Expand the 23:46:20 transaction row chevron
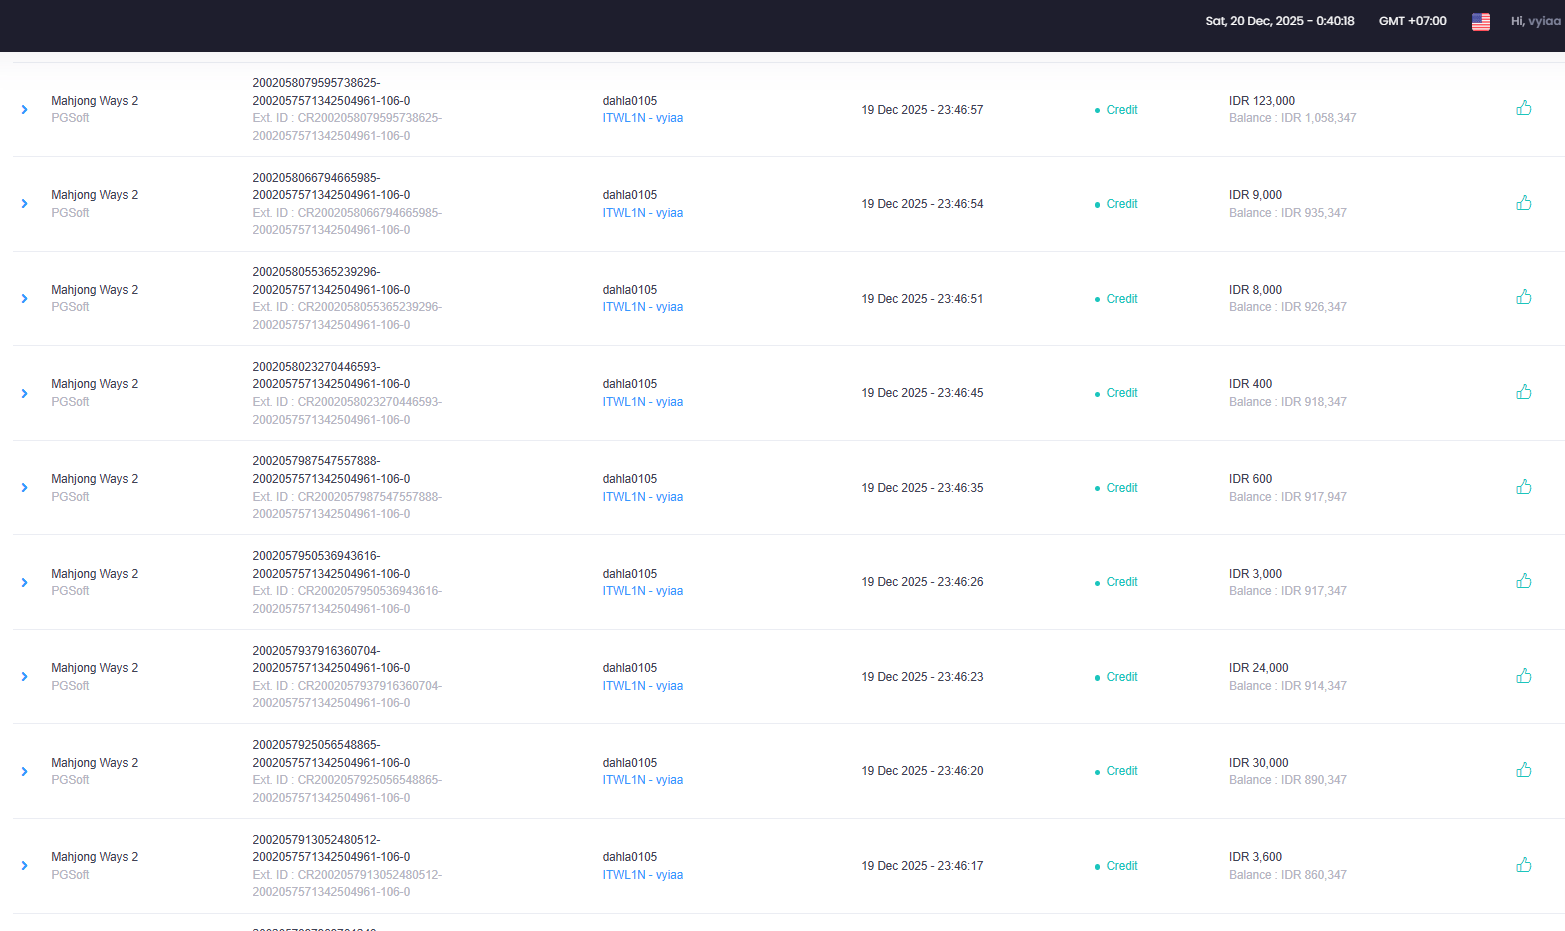 tap(25, 771)
